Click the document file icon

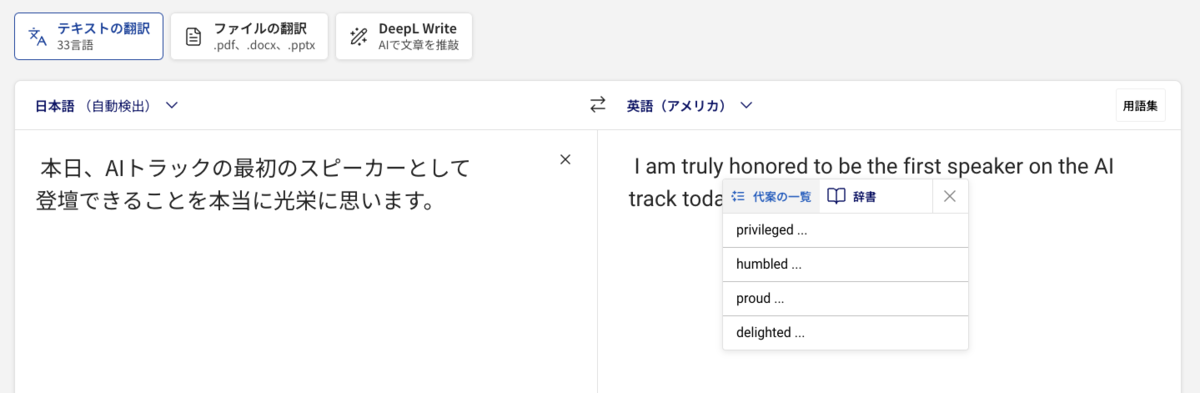click(194, 37)
